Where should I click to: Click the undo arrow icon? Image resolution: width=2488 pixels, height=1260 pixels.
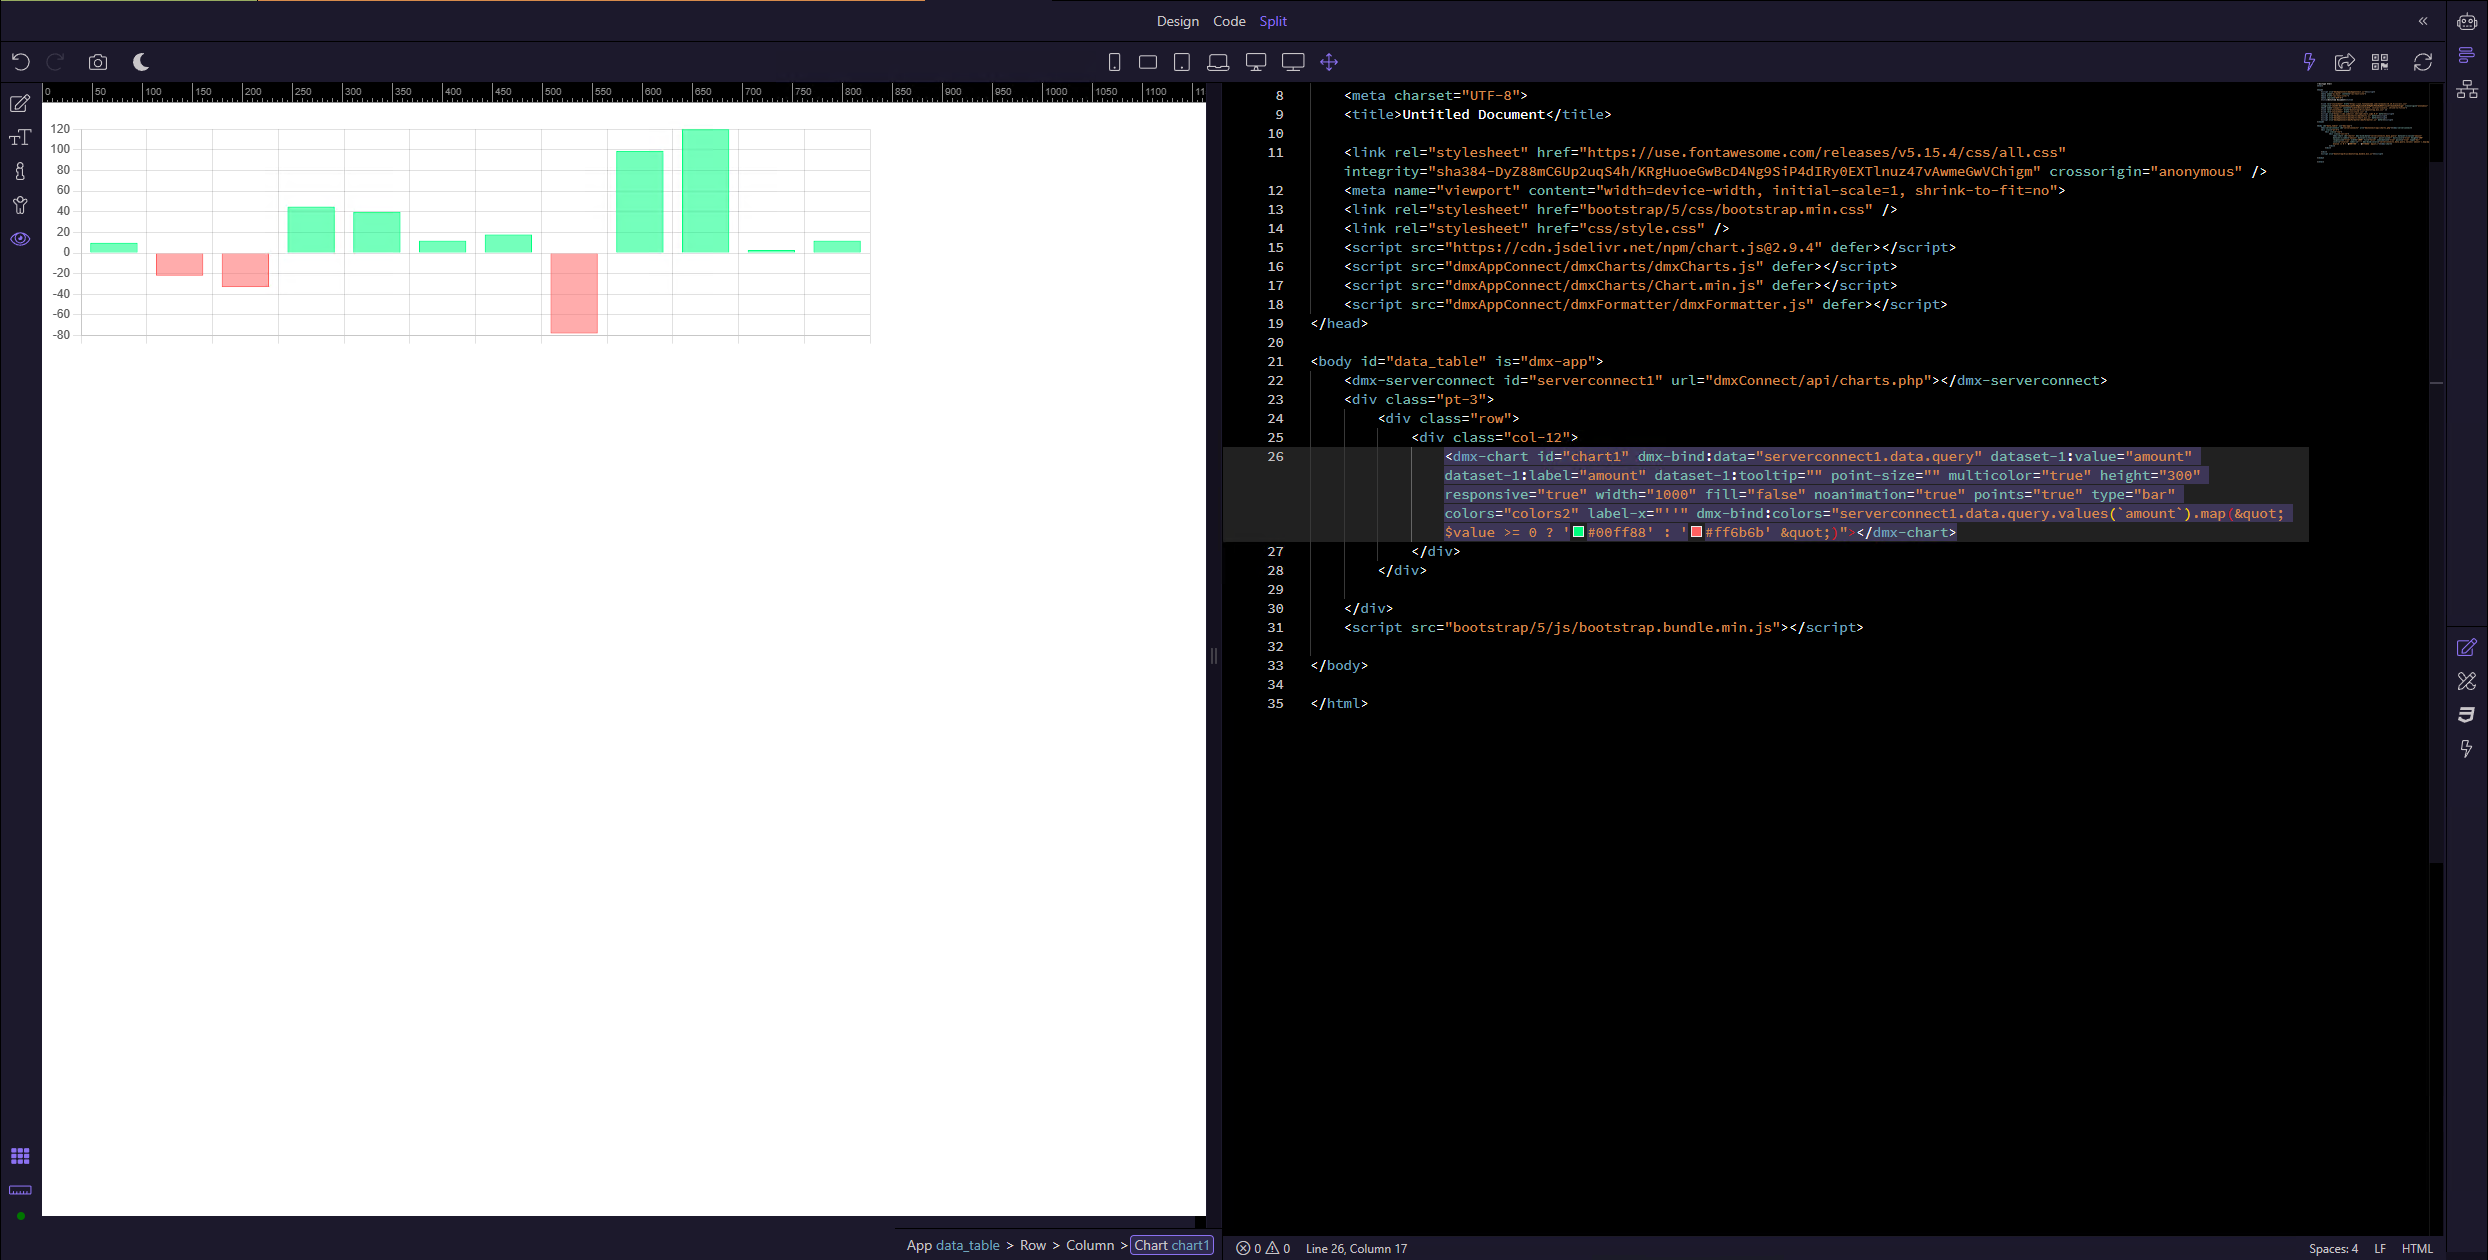(20, 62)
